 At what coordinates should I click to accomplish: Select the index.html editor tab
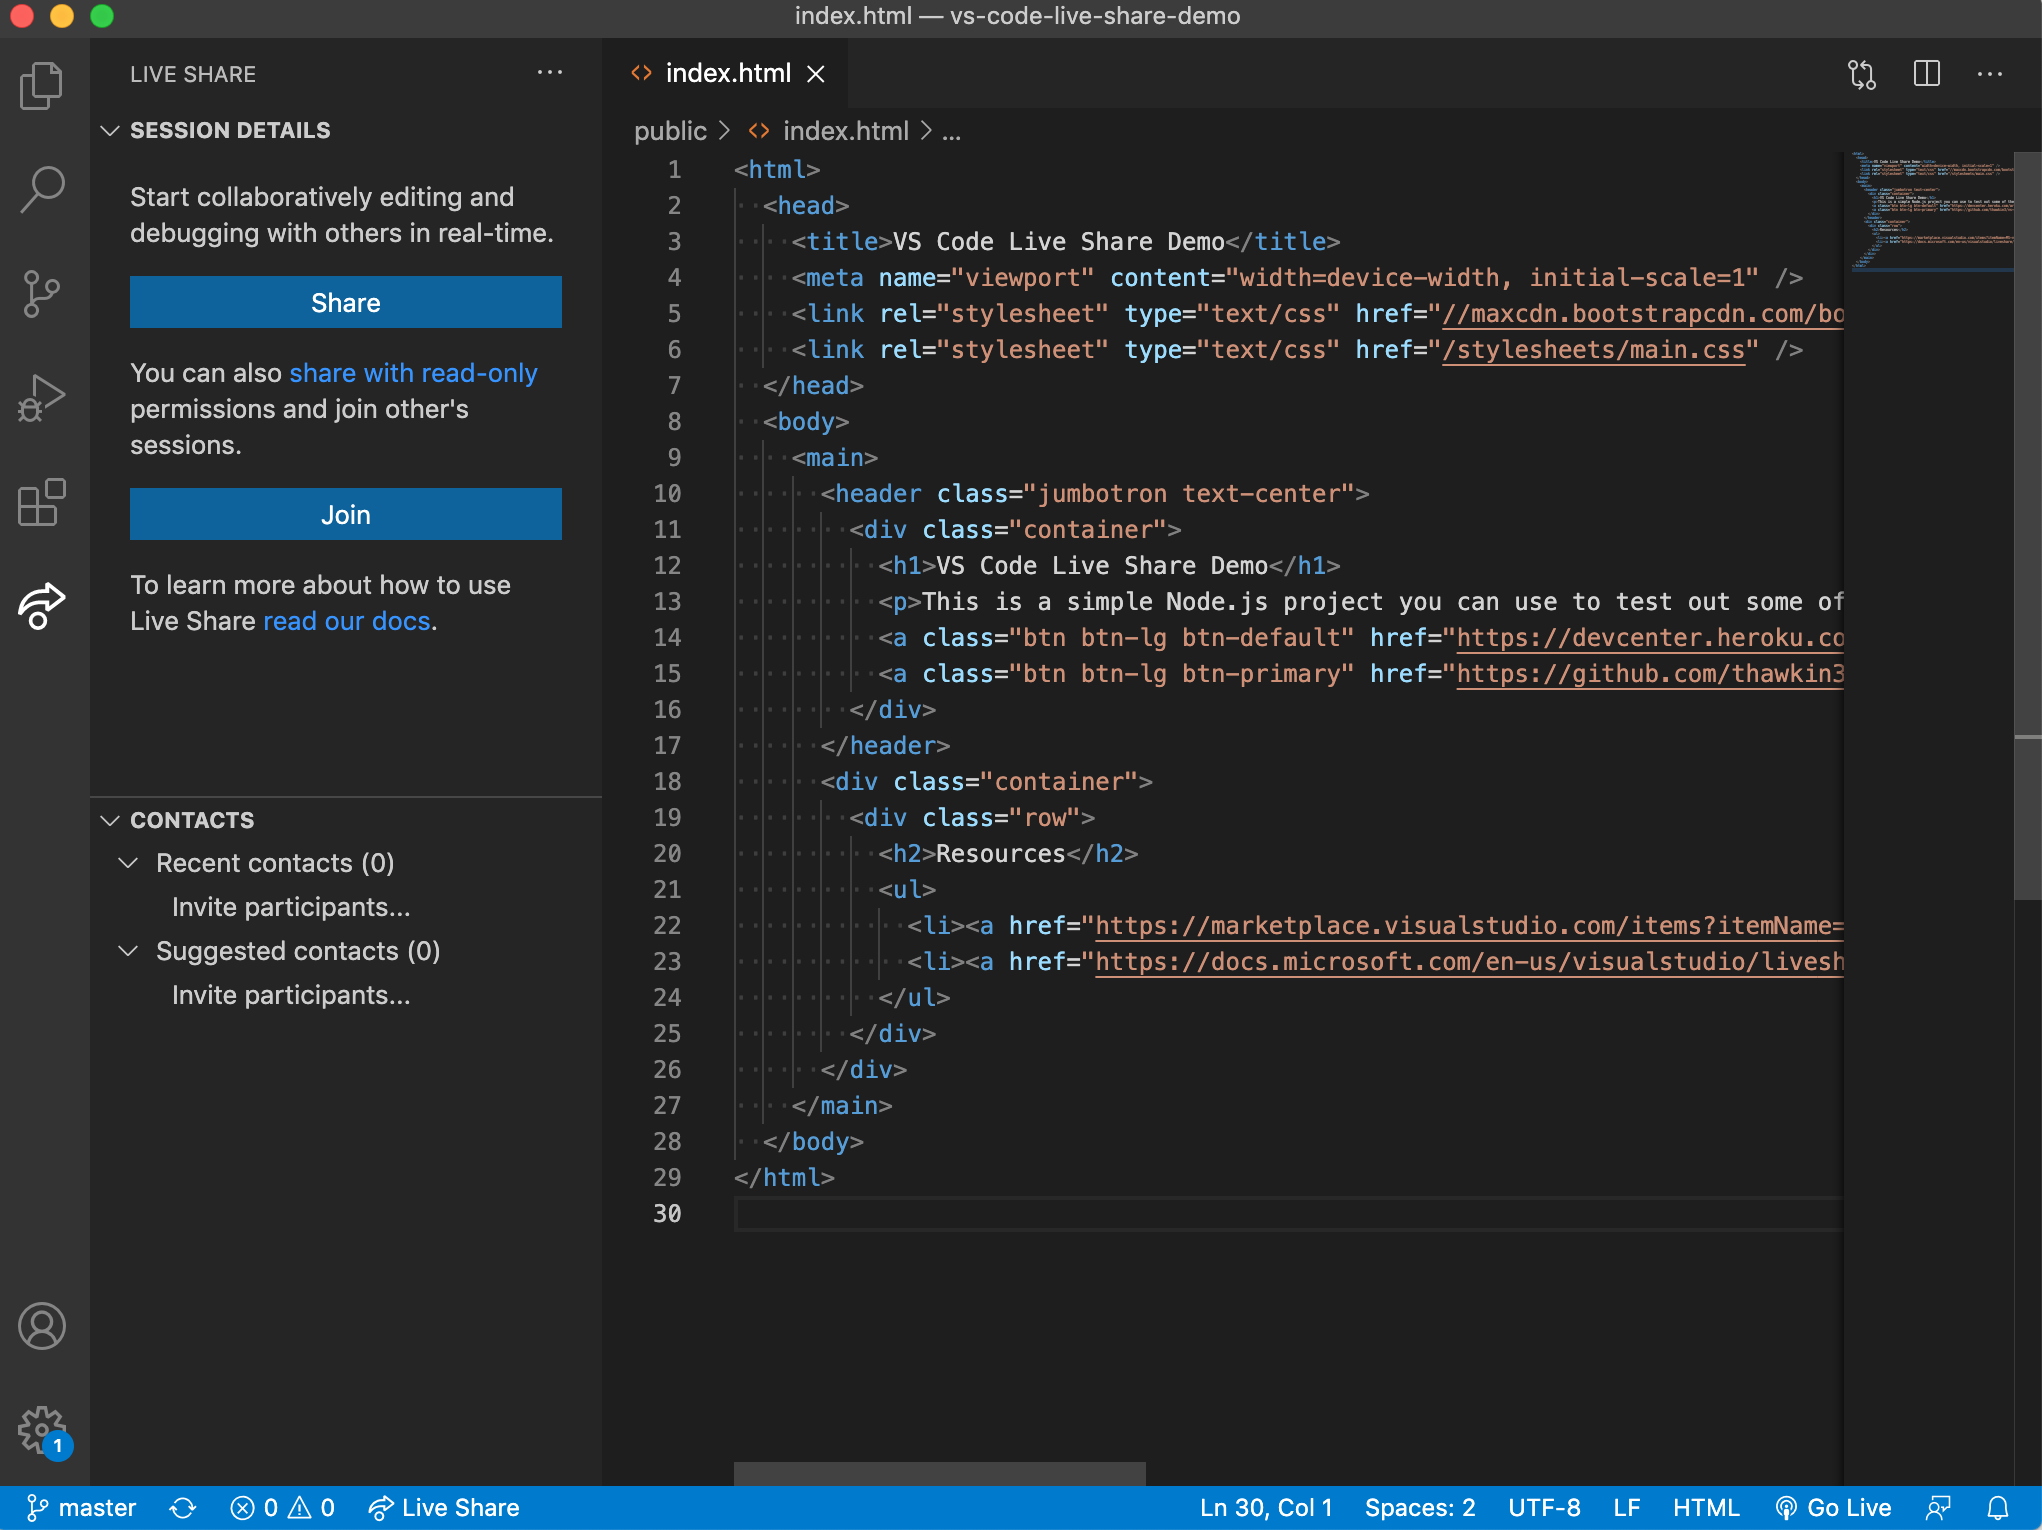(727, 74)
